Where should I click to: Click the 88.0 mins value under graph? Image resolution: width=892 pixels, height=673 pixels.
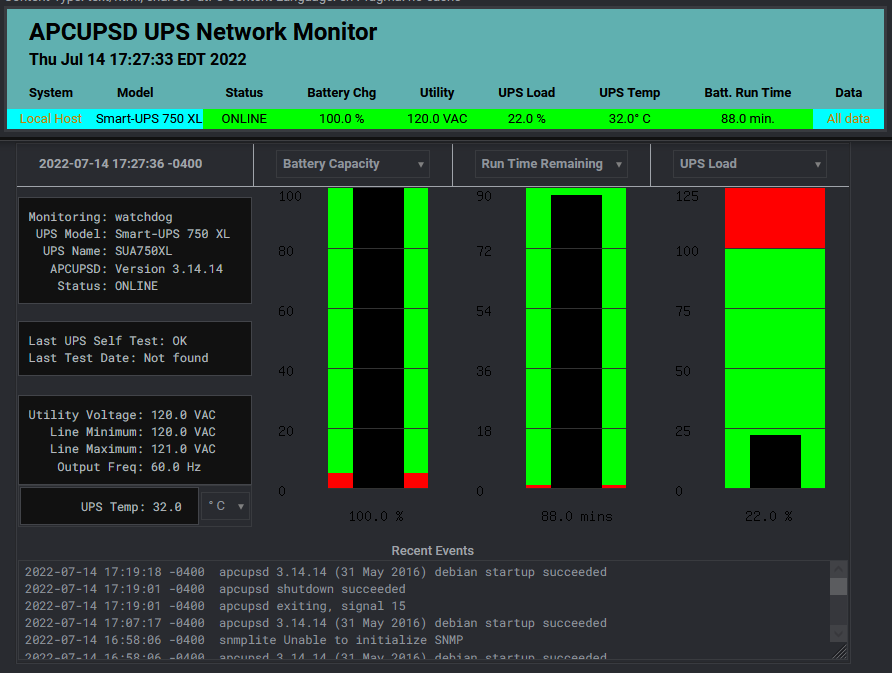576,516
